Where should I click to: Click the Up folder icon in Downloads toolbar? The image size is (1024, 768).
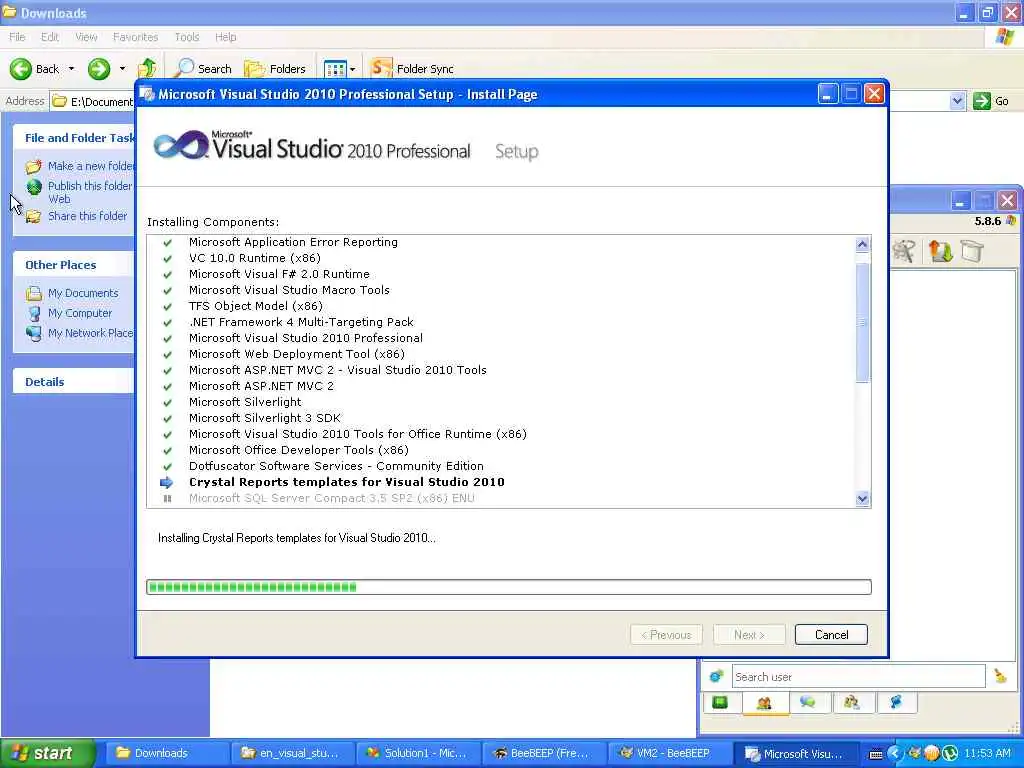pos(148,68)
